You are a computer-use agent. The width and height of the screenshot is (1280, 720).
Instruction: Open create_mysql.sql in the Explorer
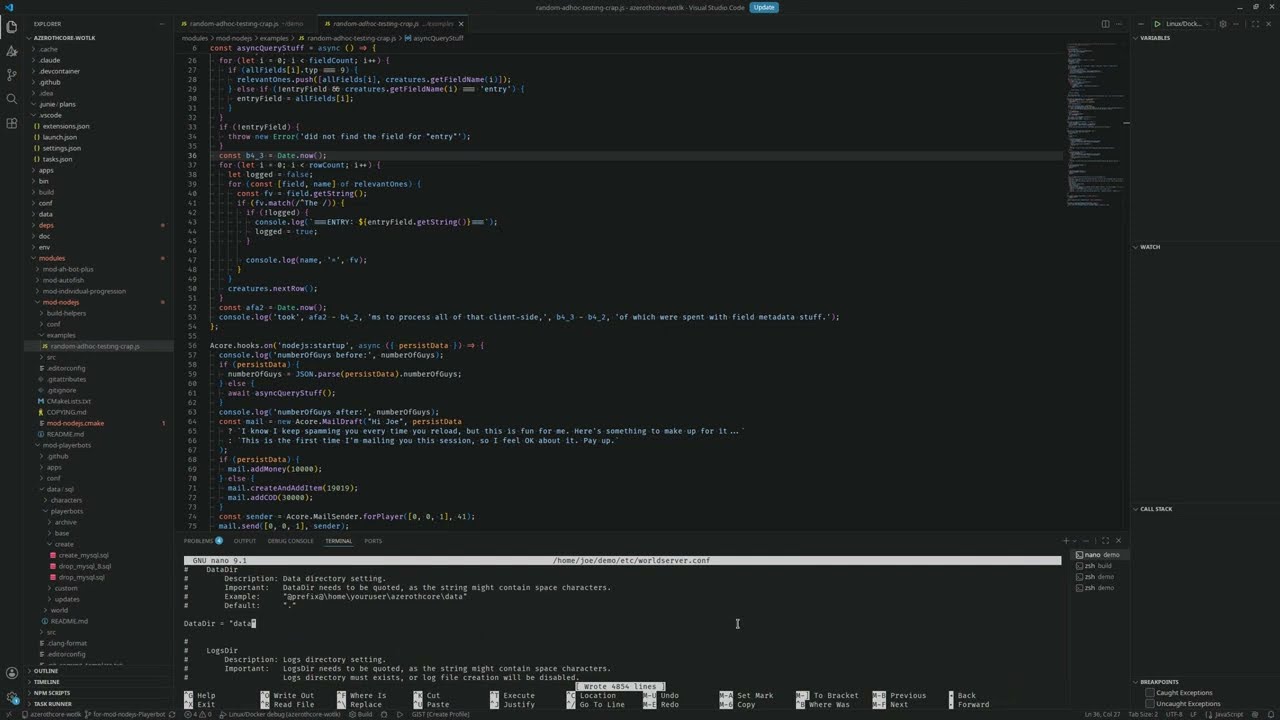[x=83, y=555]
